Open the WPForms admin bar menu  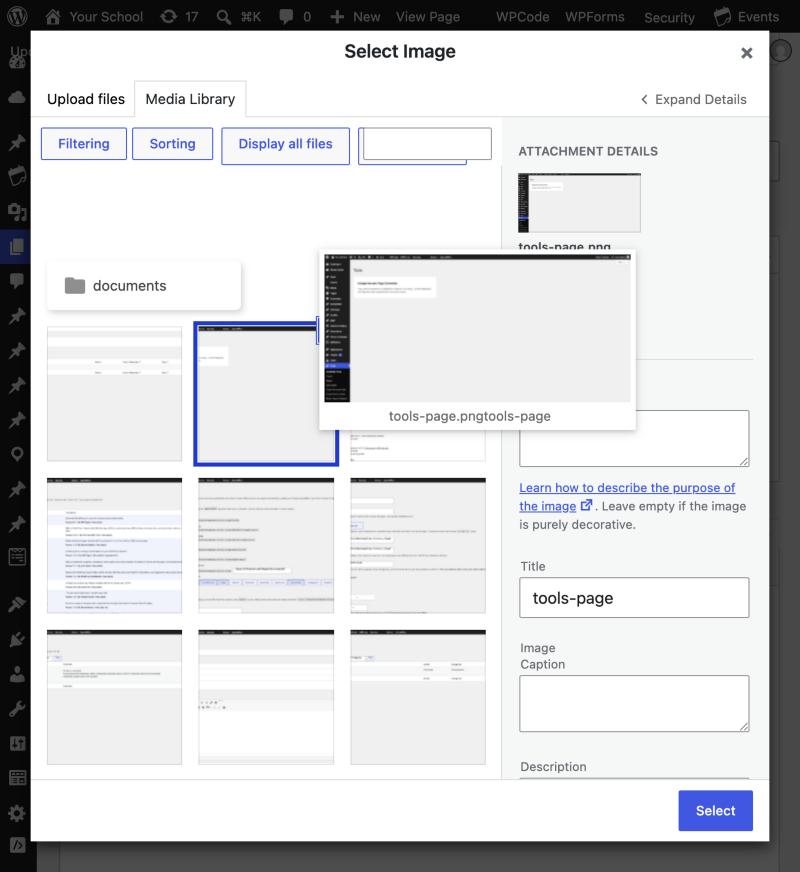pos(595,17)
